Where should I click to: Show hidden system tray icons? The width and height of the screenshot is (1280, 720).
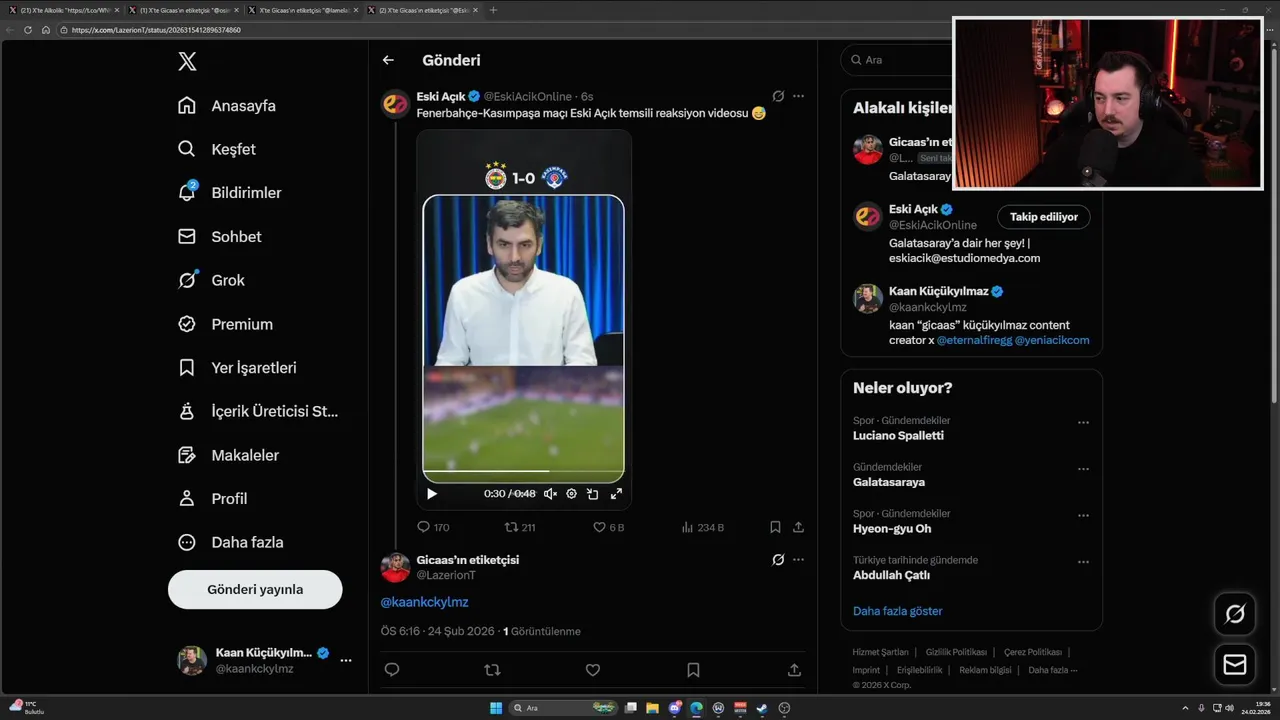1186,708
